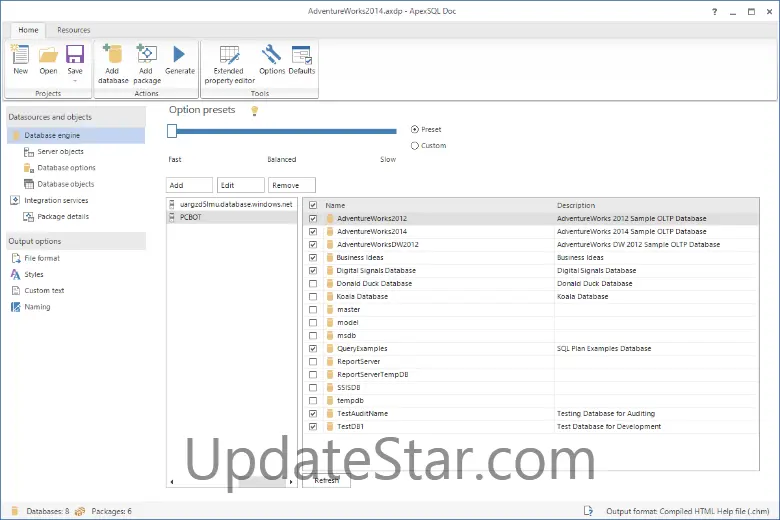
Task: Select Database engine in the sidebar
Action: click(76, 135)
